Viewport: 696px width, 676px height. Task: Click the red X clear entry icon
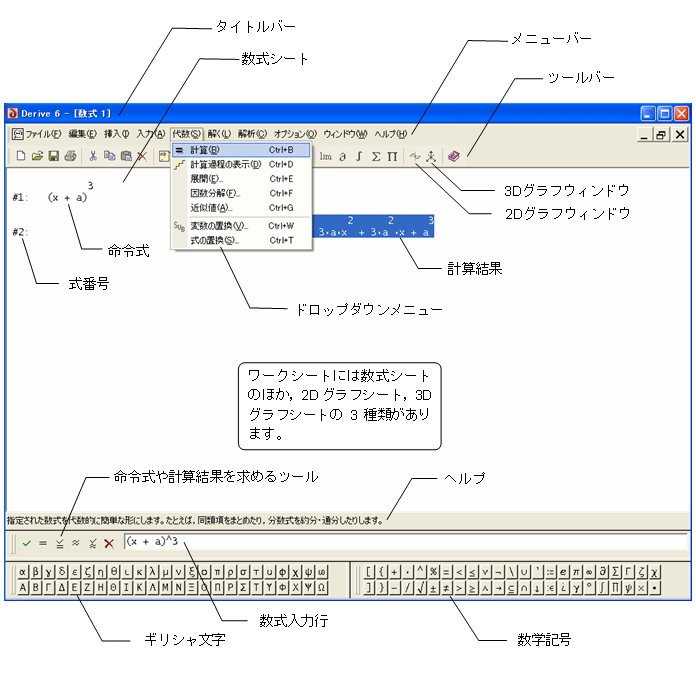point(109,543)
